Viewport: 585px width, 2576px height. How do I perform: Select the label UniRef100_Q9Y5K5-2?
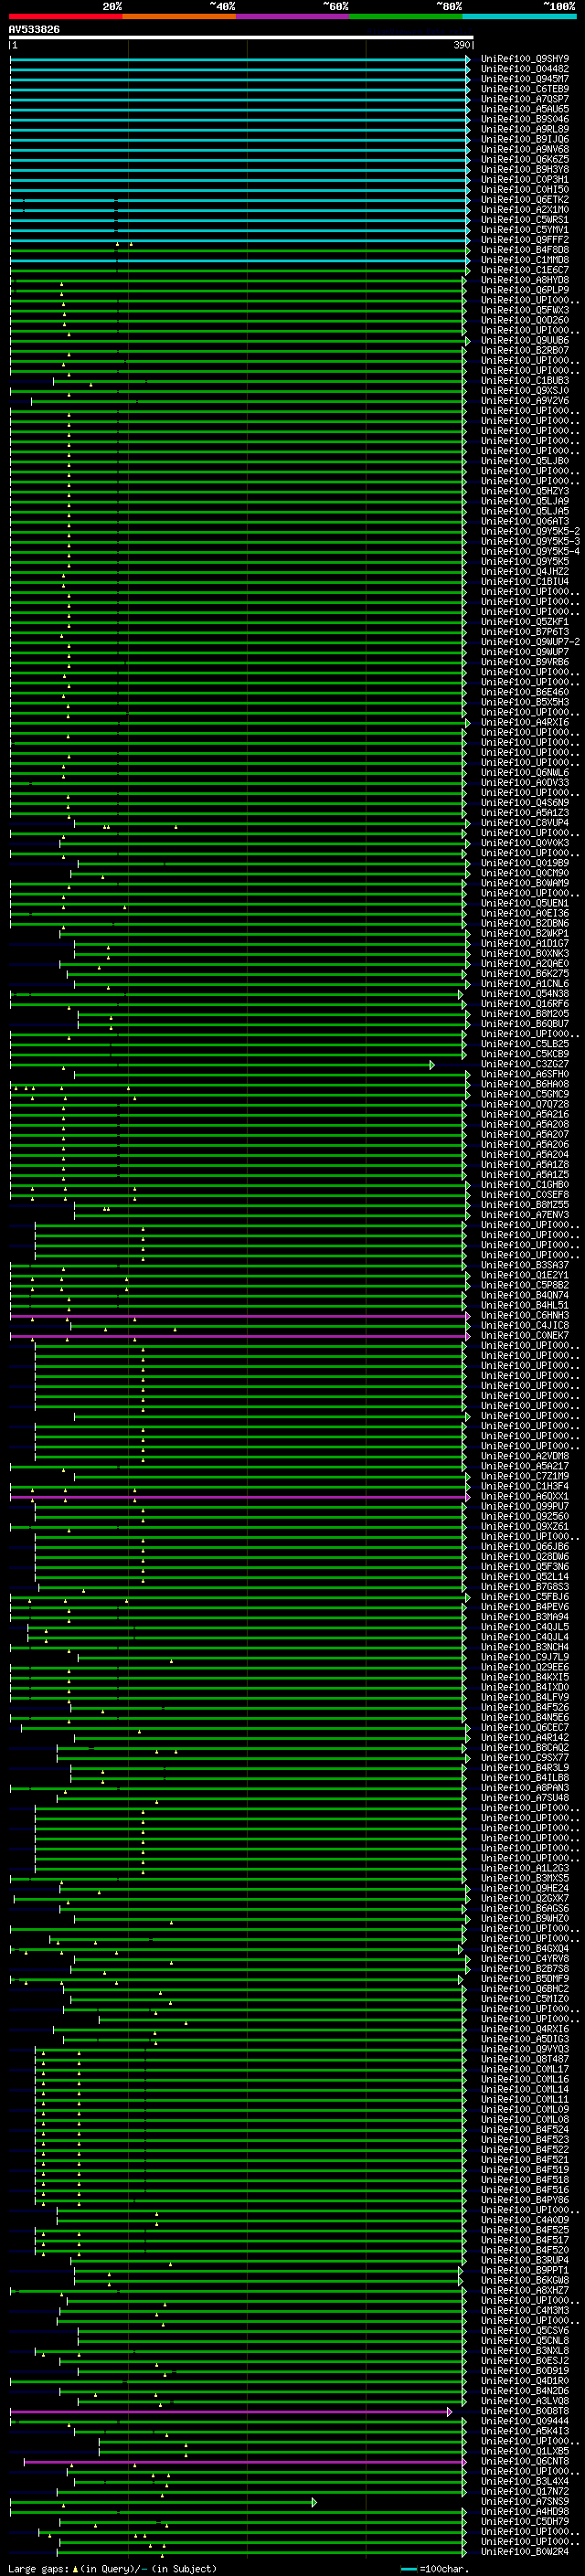click(530, 531)
